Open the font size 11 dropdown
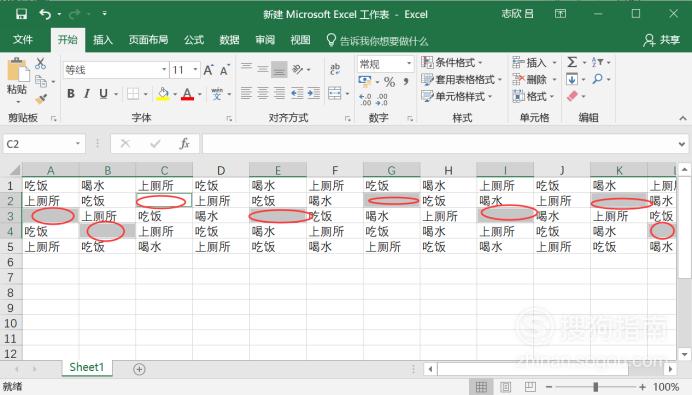 tap(195, 70)
